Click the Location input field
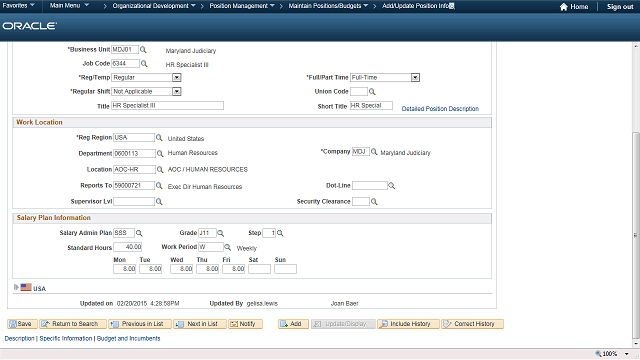This screenshot has width=640, height=360. coord(134,169)
